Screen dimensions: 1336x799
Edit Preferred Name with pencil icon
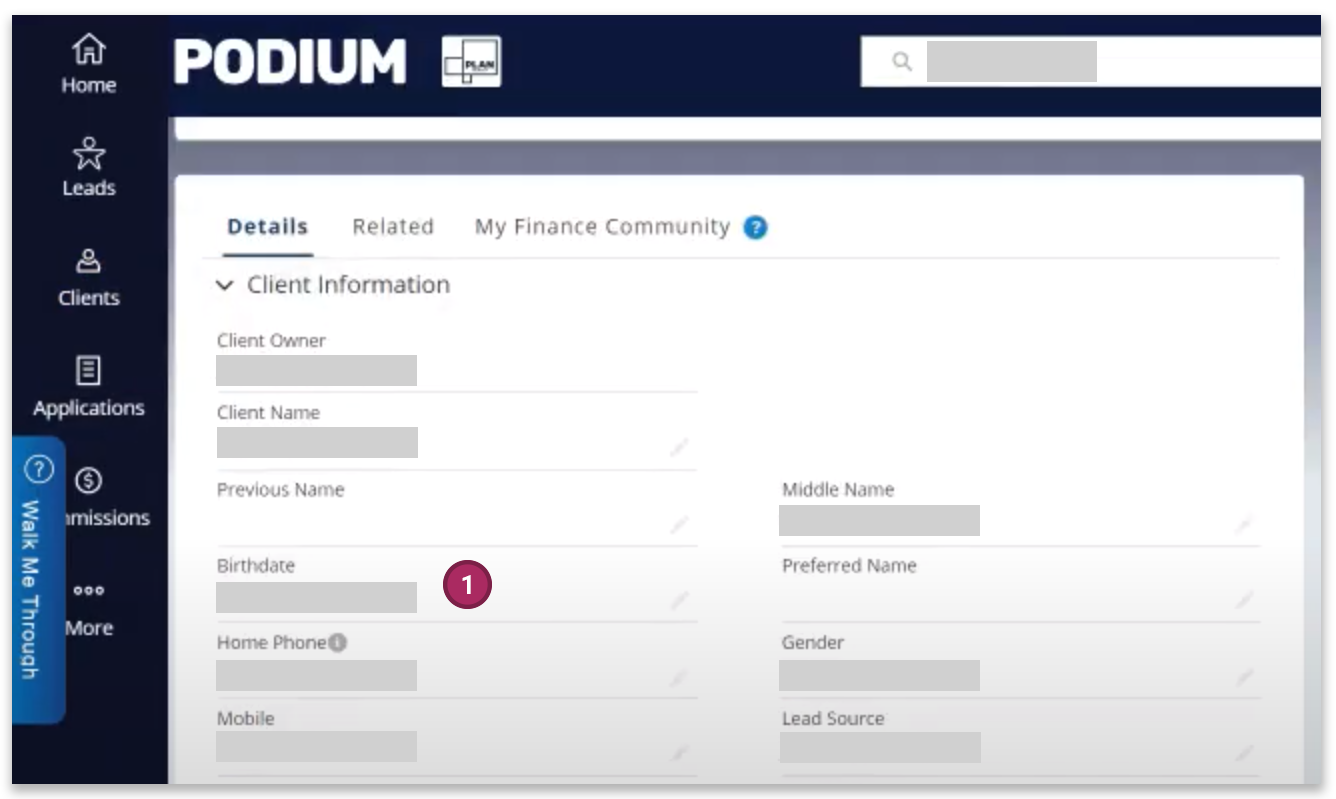pyautogui.click(x=1243, y=600)
